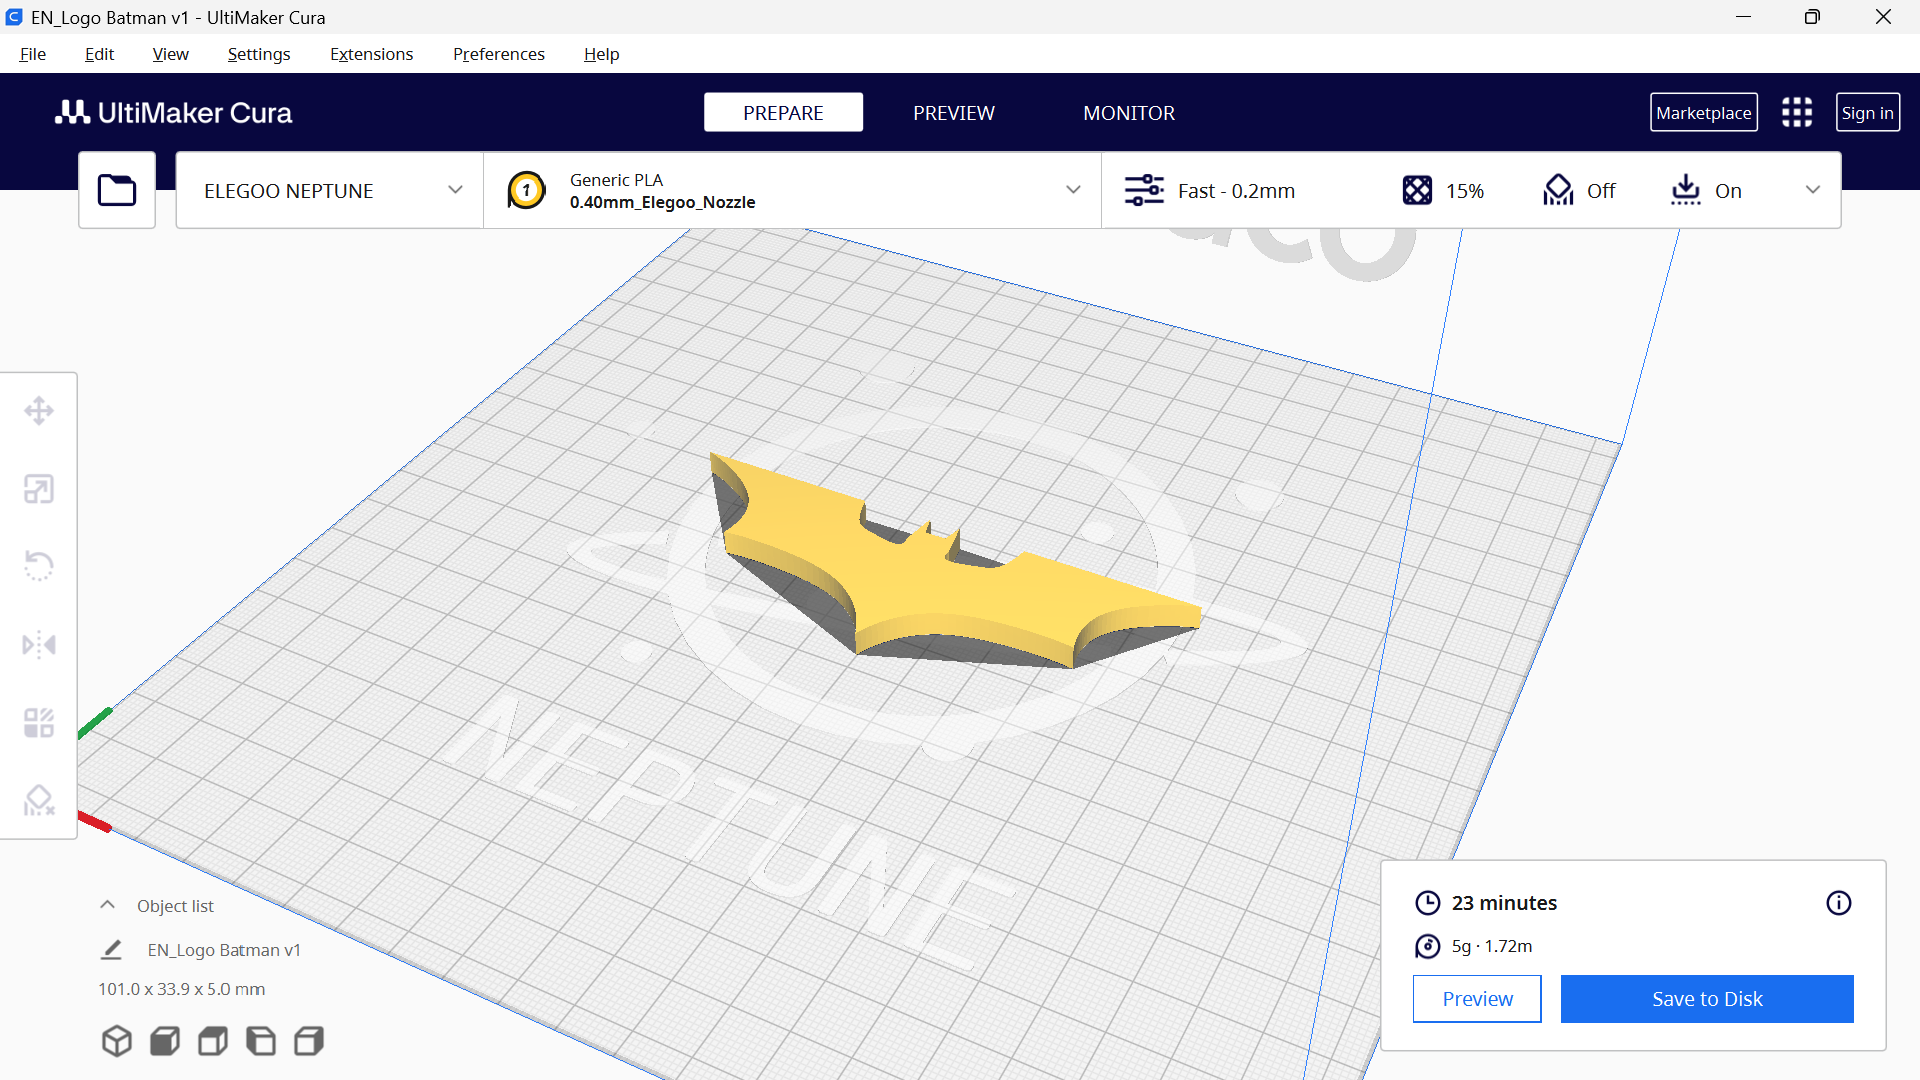
Task: Select the Mirror tool
Action: (39, 645)
